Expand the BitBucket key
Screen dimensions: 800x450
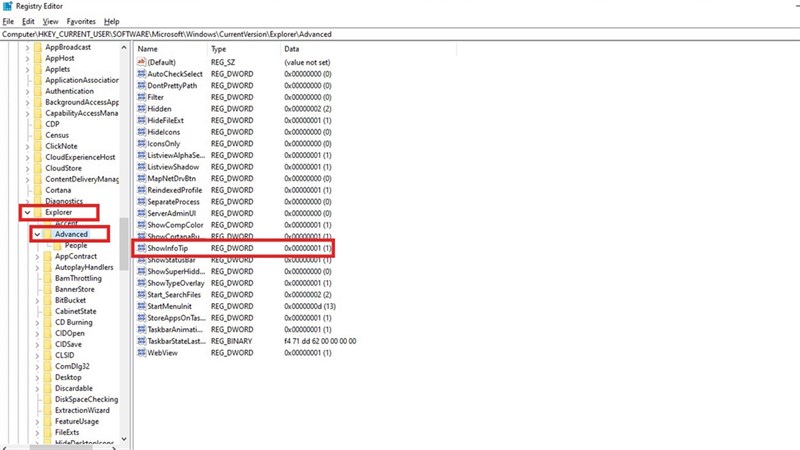pos(37,300)
